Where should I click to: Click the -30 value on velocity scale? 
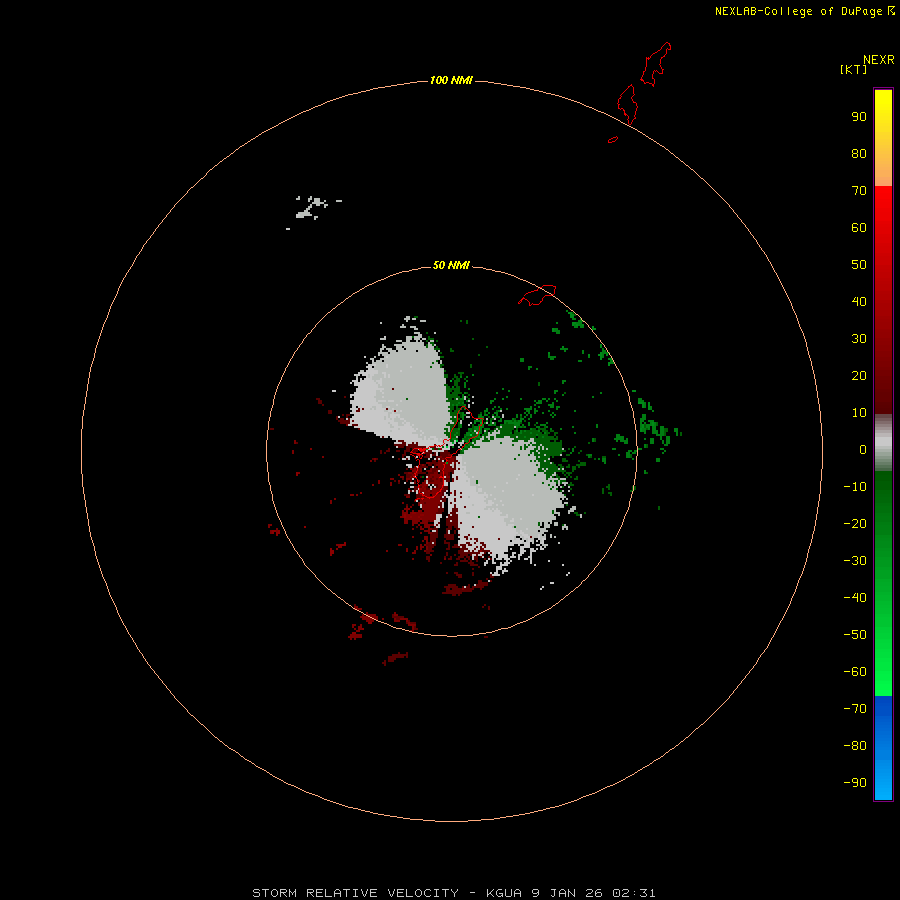[855, 561]
